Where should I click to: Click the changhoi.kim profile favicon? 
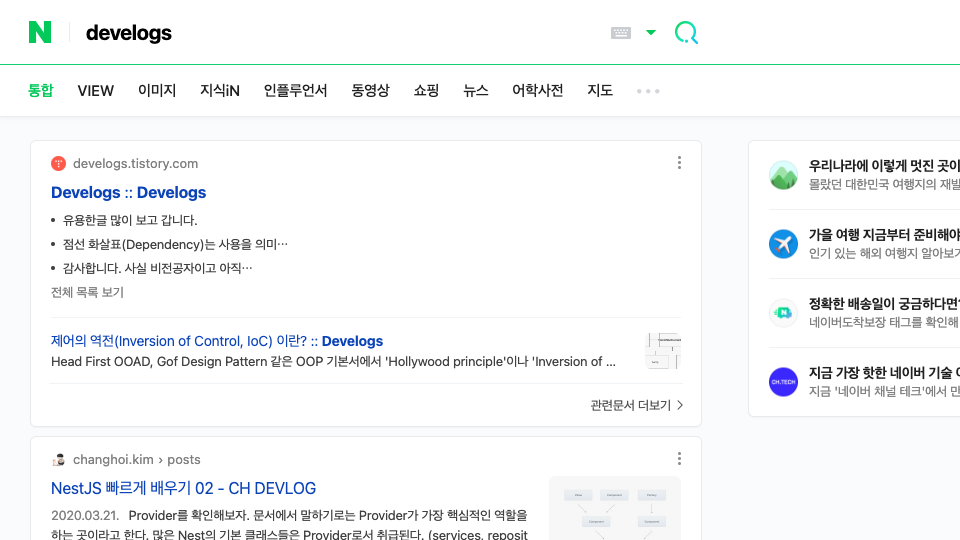click(59, 460)
